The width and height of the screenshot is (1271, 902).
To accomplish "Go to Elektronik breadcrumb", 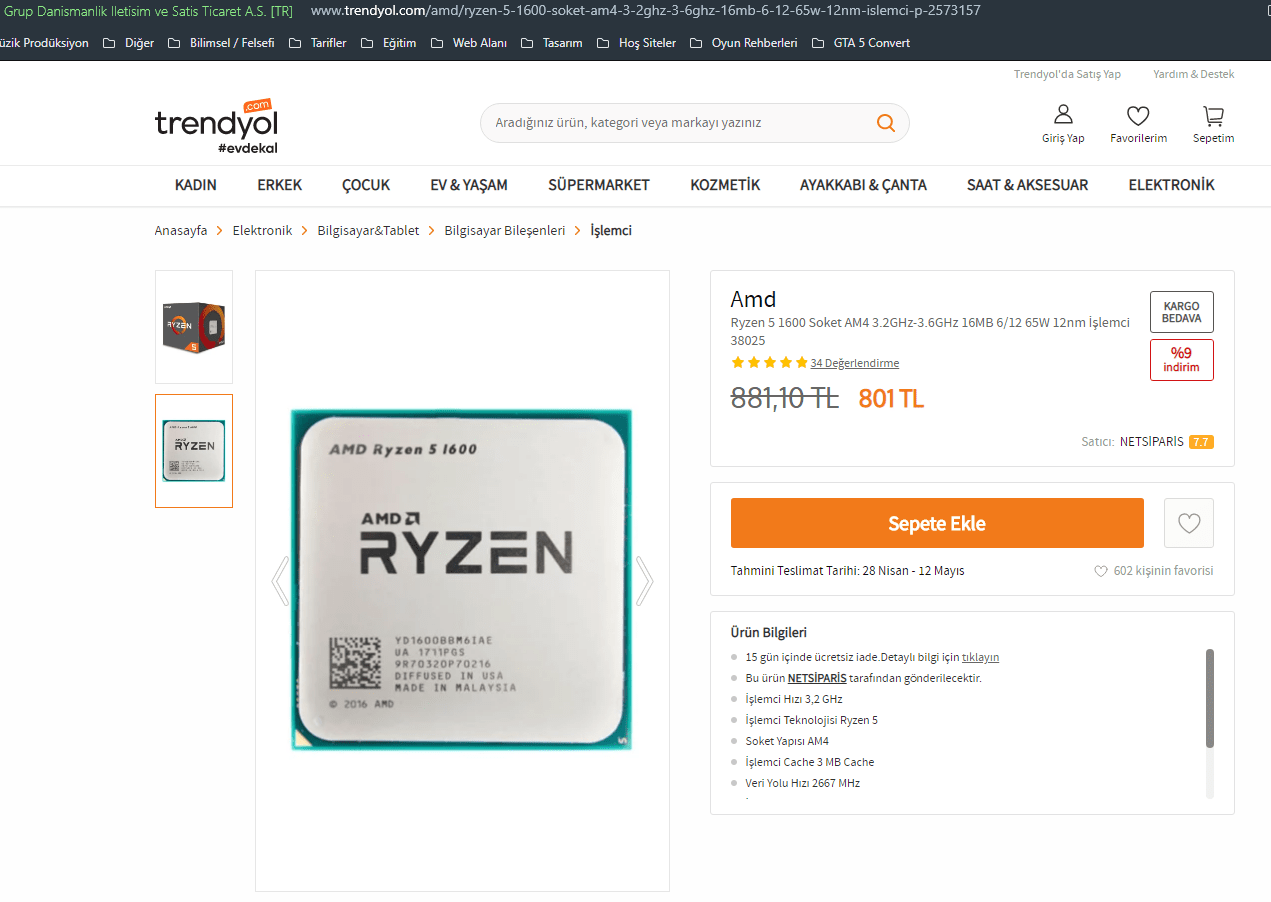I will pyautogui.click(x=262, y=231).
